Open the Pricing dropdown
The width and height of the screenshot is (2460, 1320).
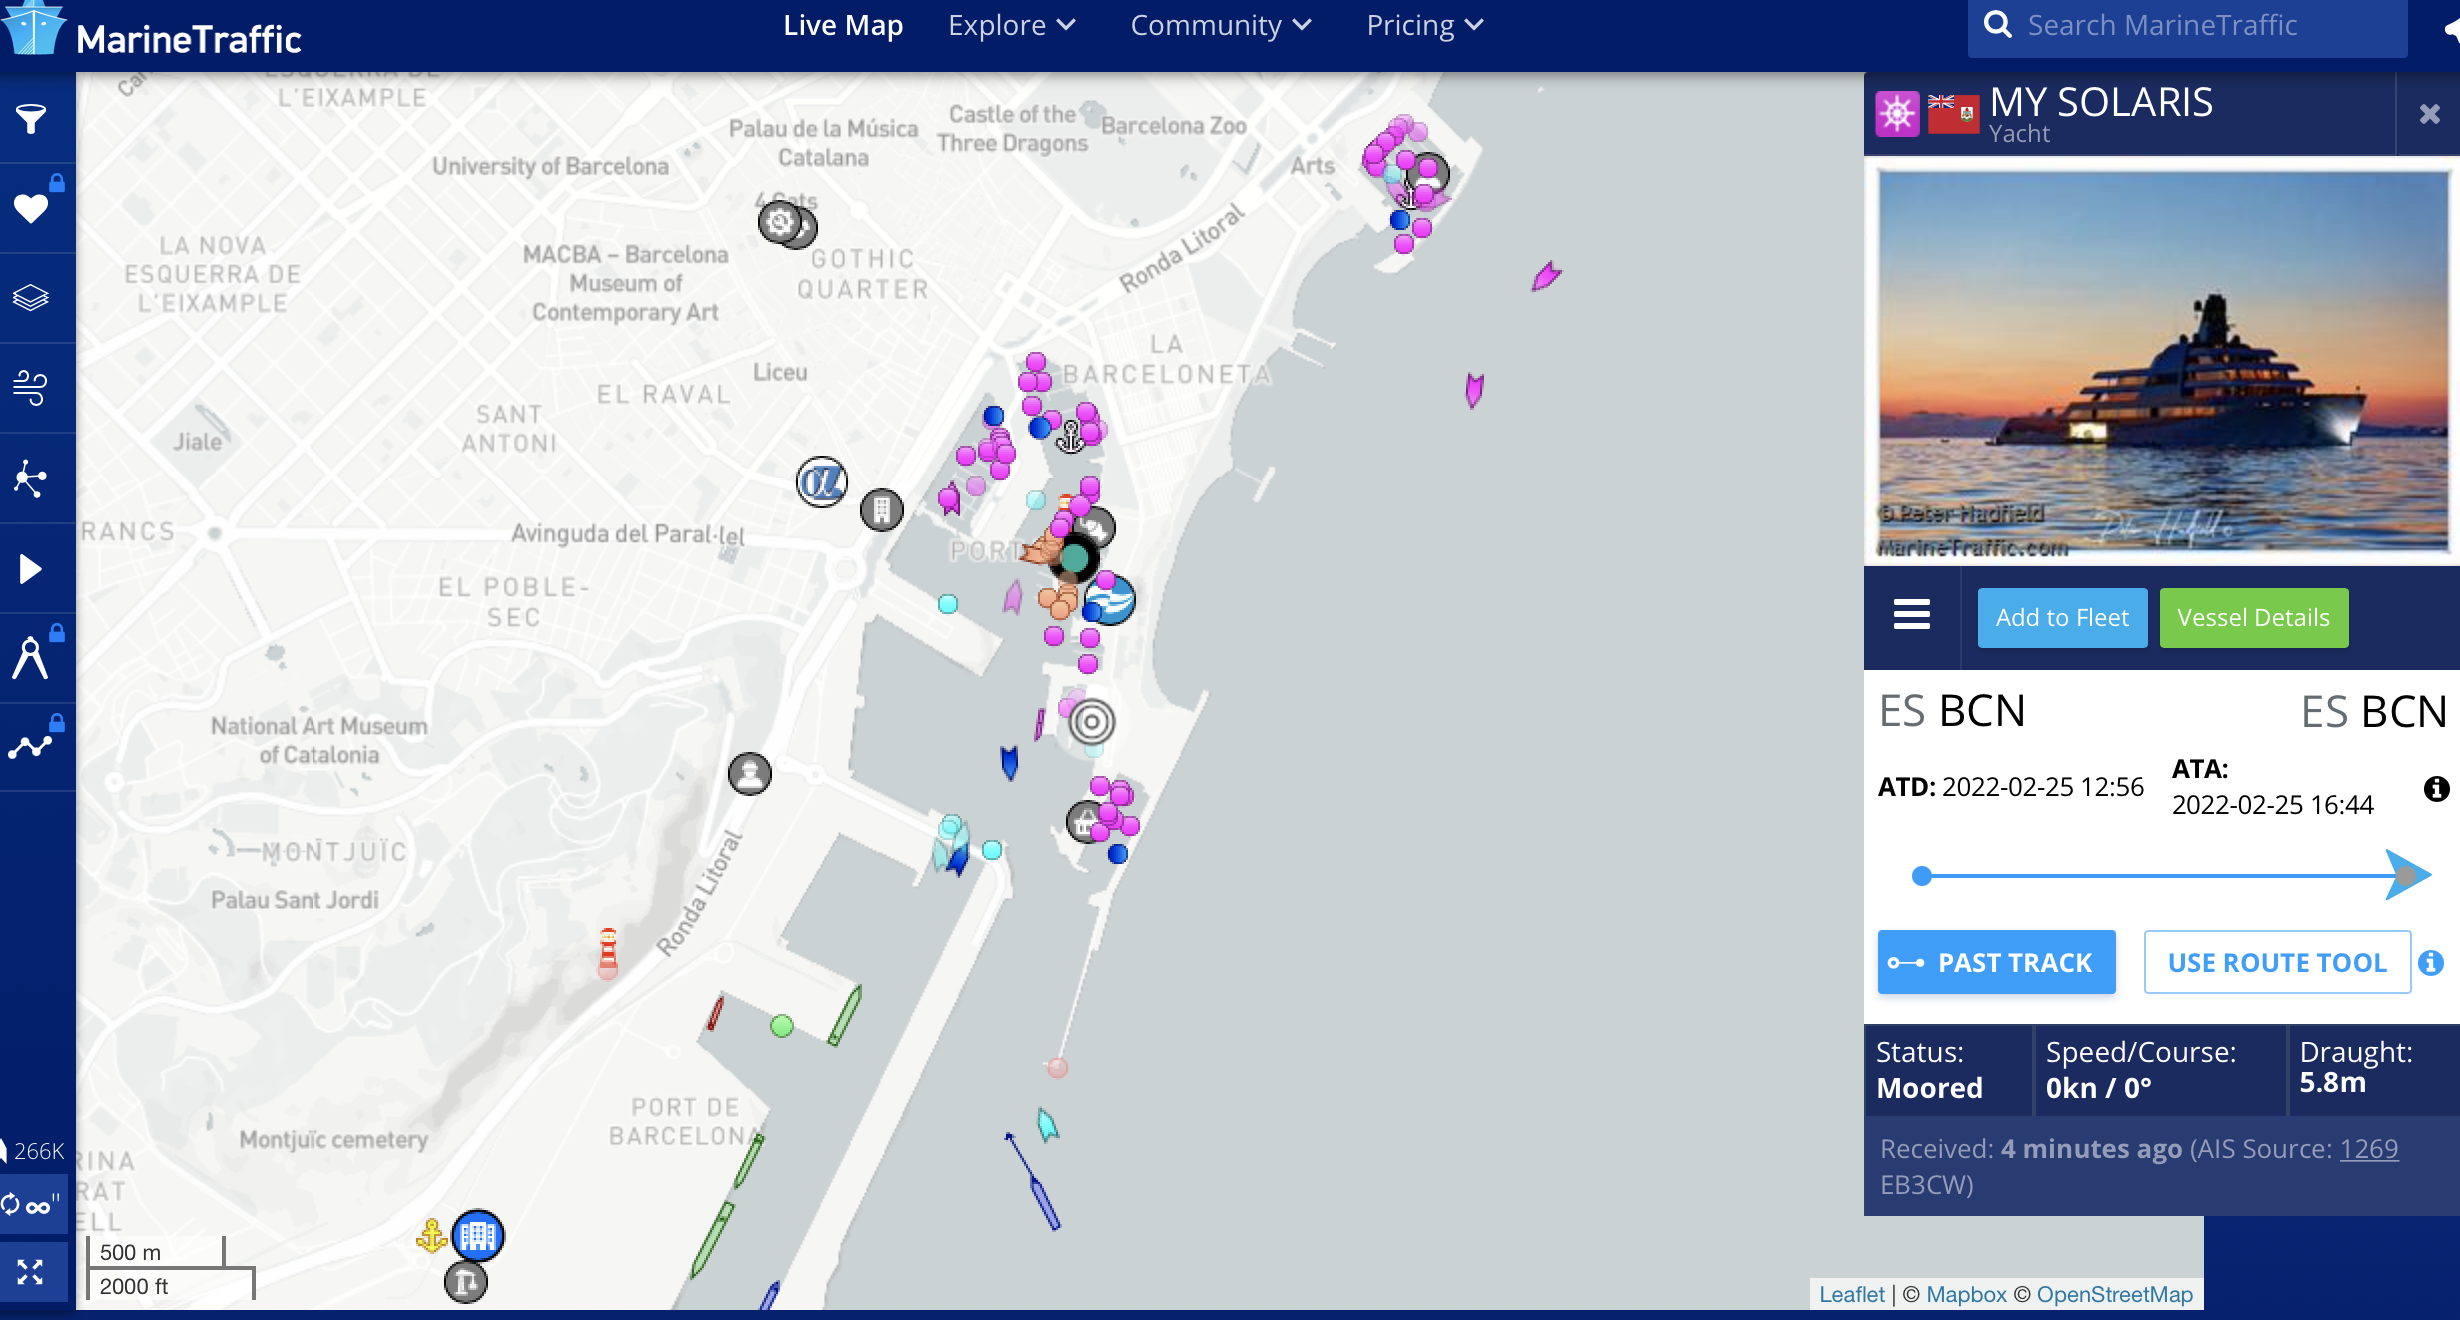click(x=1424, y=25)
